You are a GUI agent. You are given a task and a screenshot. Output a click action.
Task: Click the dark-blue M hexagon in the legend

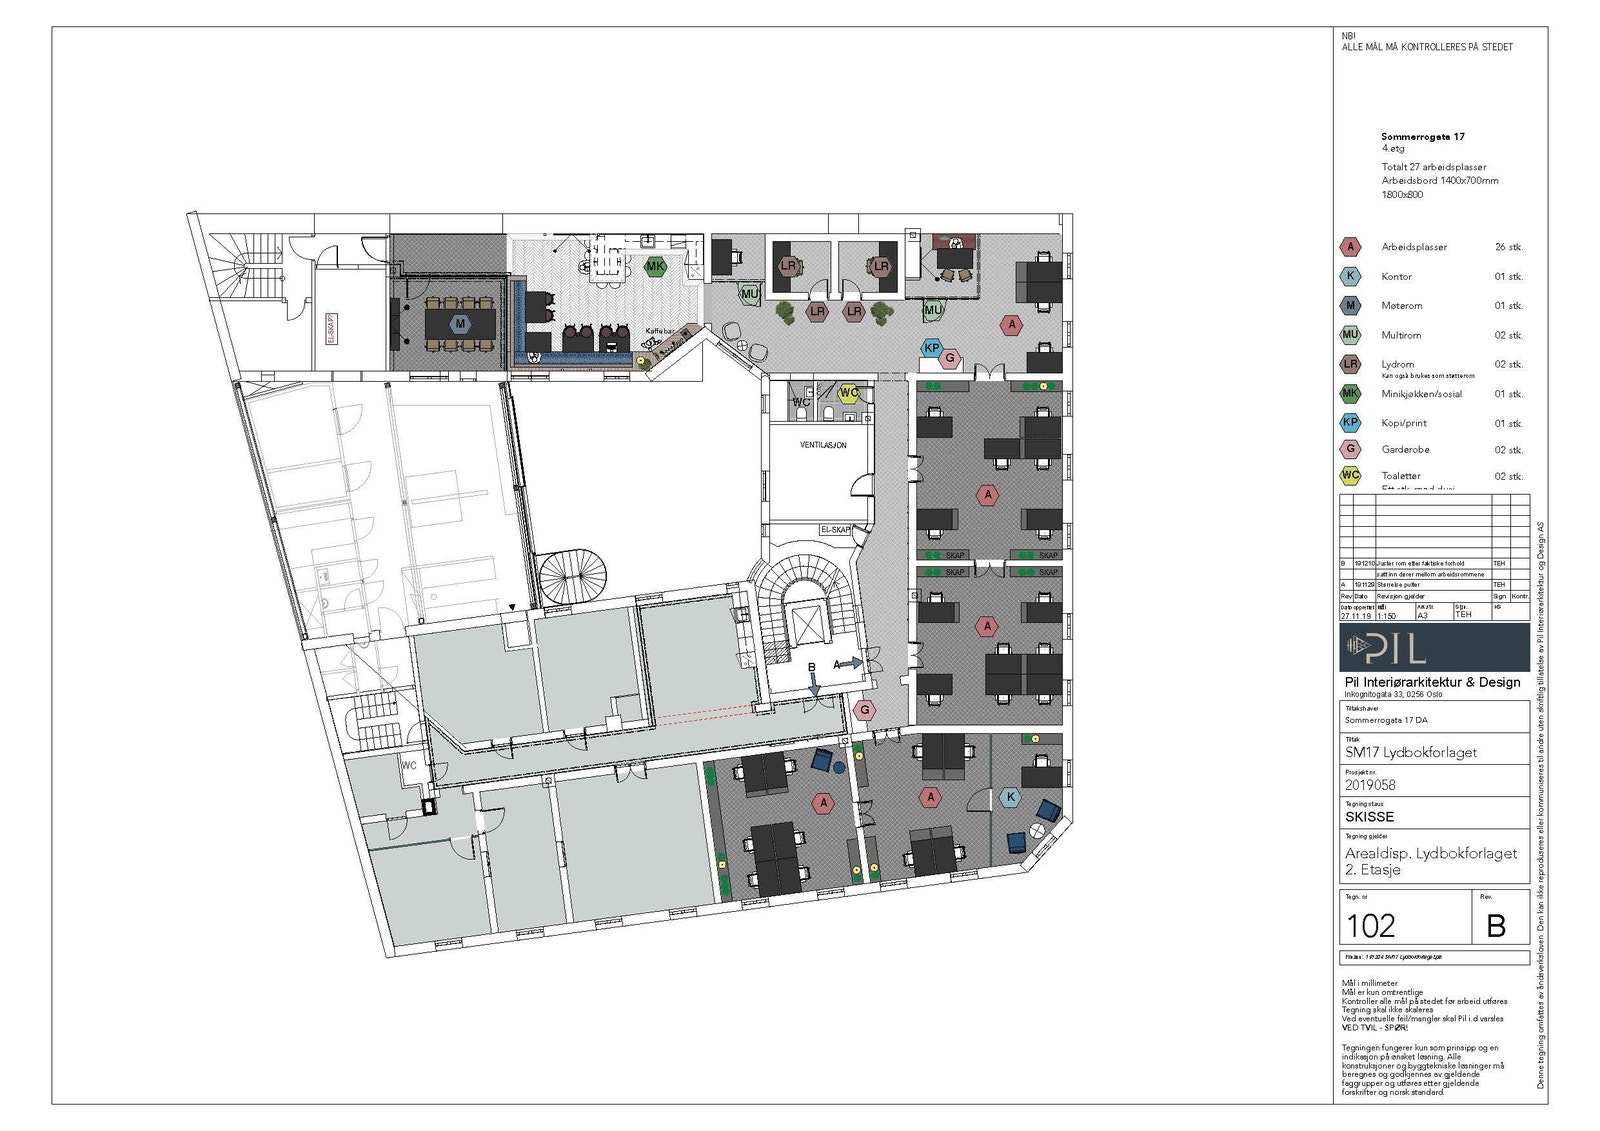click(x=1350, y=305)
